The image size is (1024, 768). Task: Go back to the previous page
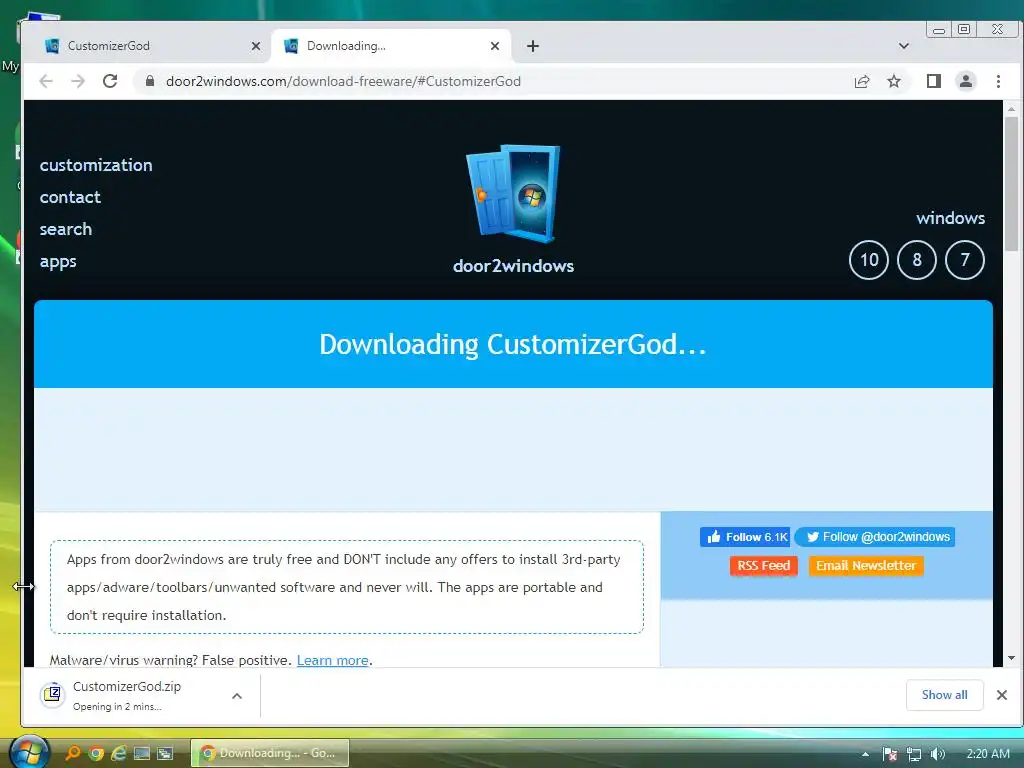pyautogui.click(x=46, y=81)
